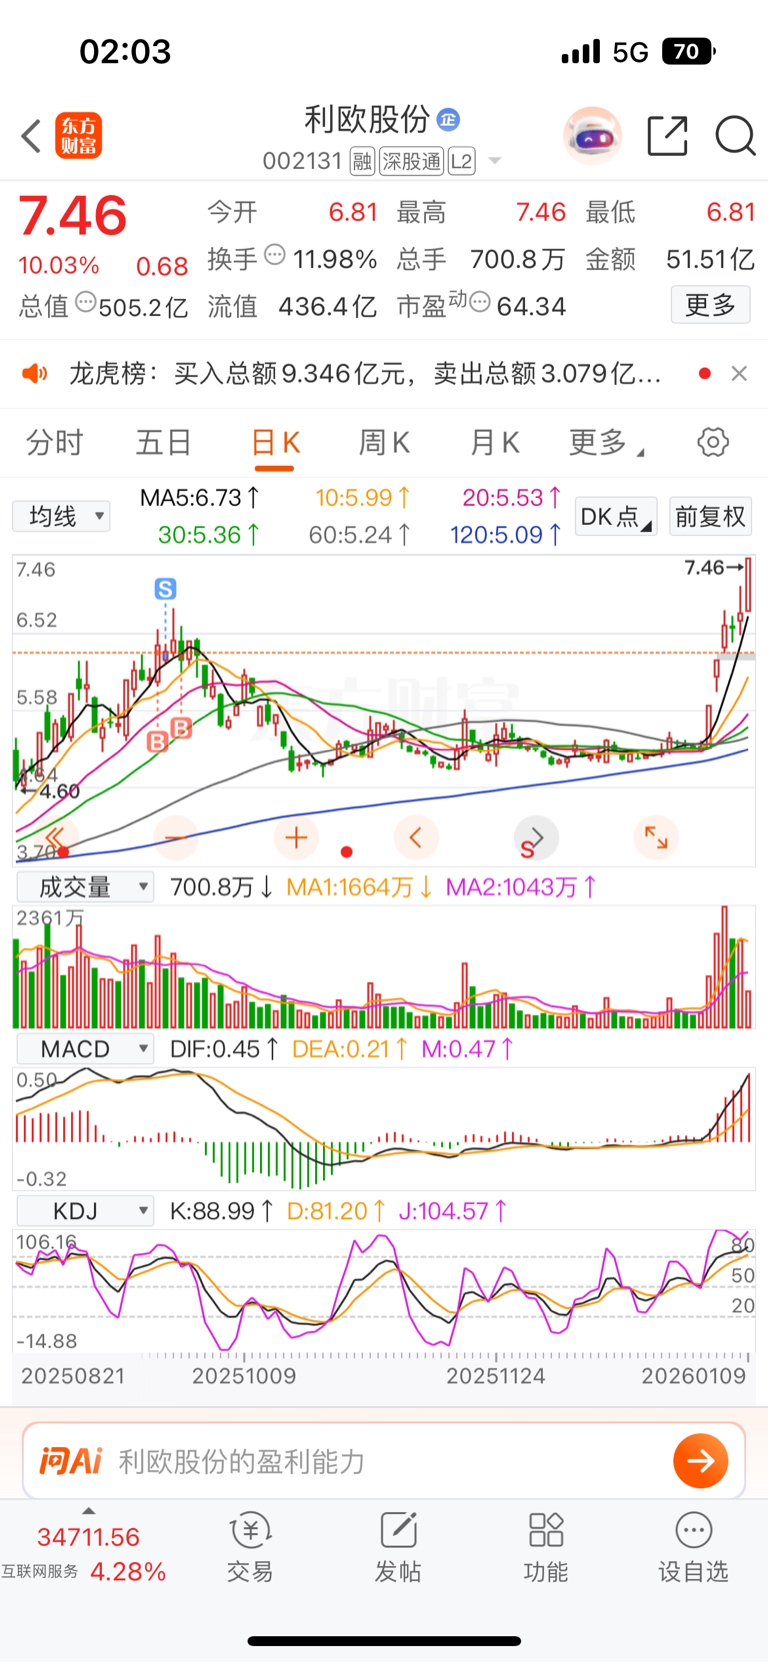Tap the blue 企 verification badge
Image resolution: width=768 pixels, height=1663 pixels.
click(x=449, y=119)
